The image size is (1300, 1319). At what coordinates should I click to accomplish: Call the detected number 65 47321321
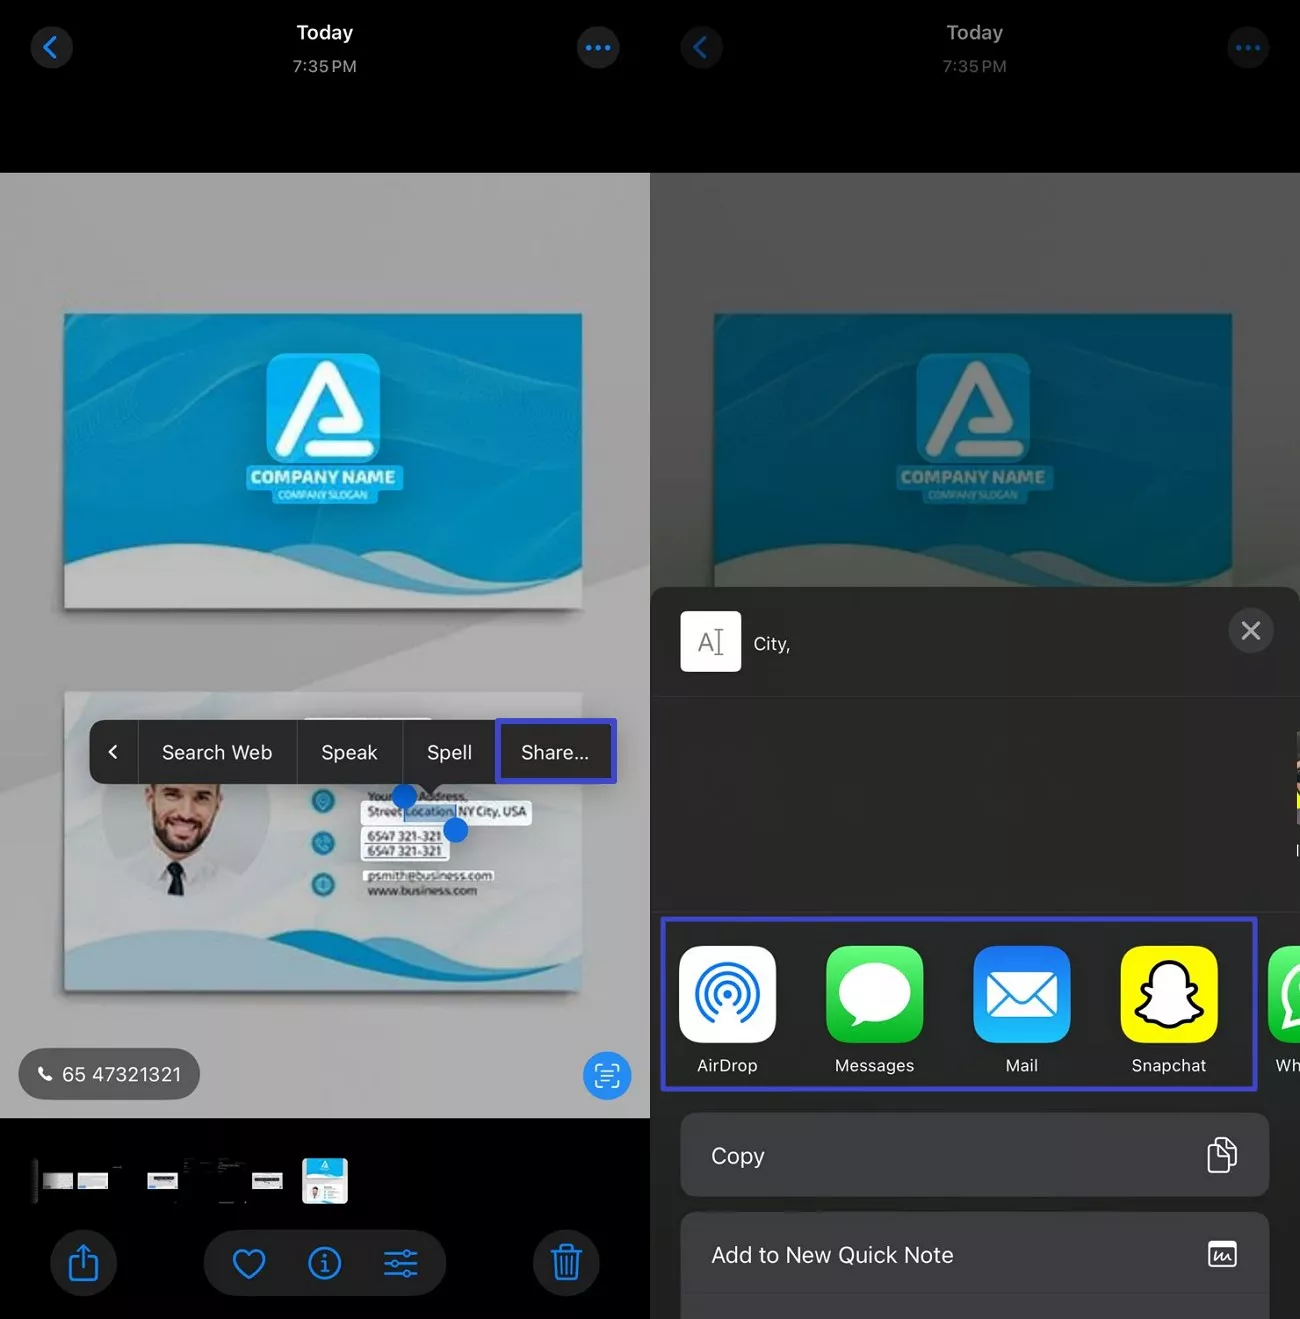click(109, 1074)
